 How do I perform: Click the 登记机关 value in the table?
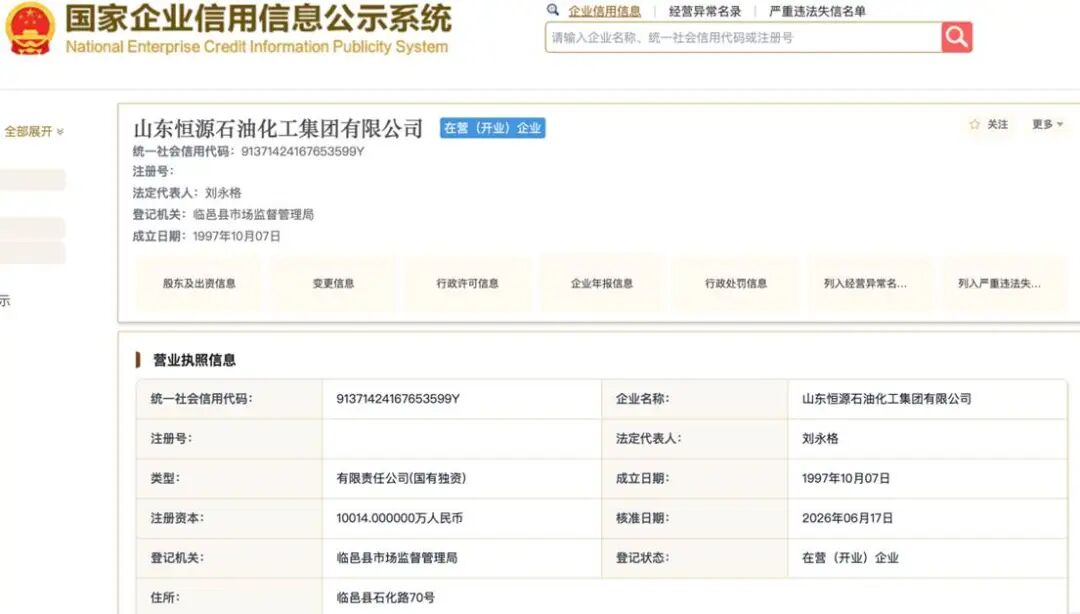pyautogui.click(x=397, y=558)
